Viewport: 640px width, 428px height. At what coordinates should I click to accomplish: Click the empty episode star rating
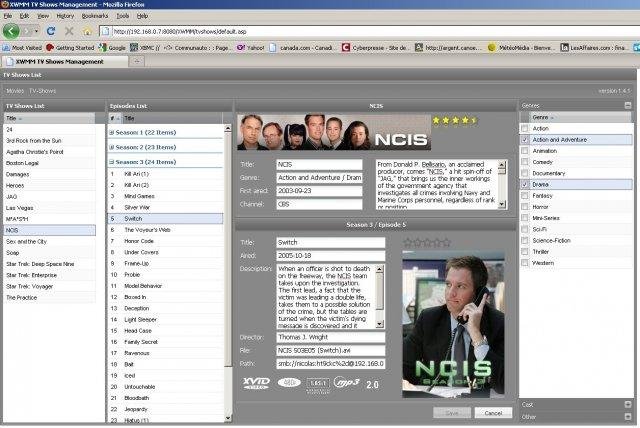point(427,243)
